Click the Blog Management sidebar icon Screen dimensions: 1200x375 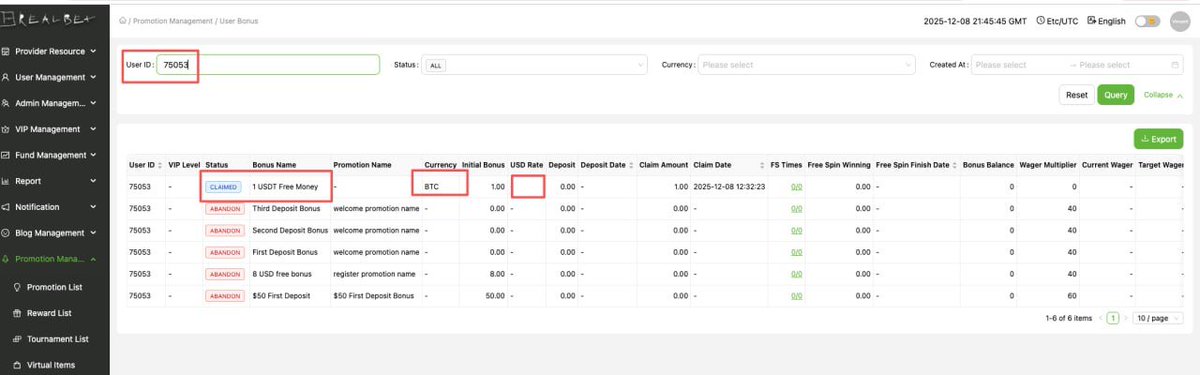pos(6,233)
